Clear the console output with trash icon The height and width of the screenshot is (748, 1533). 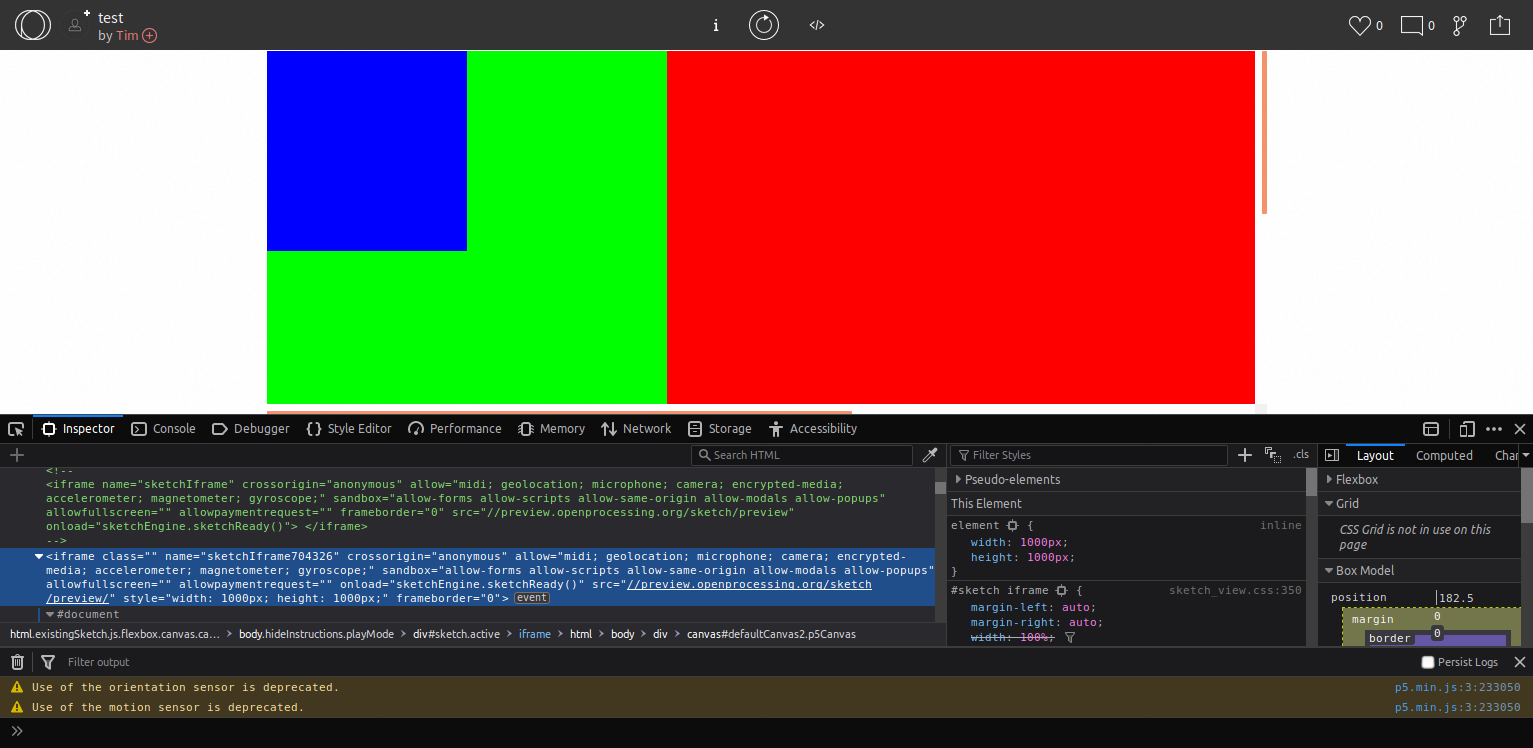pos(17,662)
